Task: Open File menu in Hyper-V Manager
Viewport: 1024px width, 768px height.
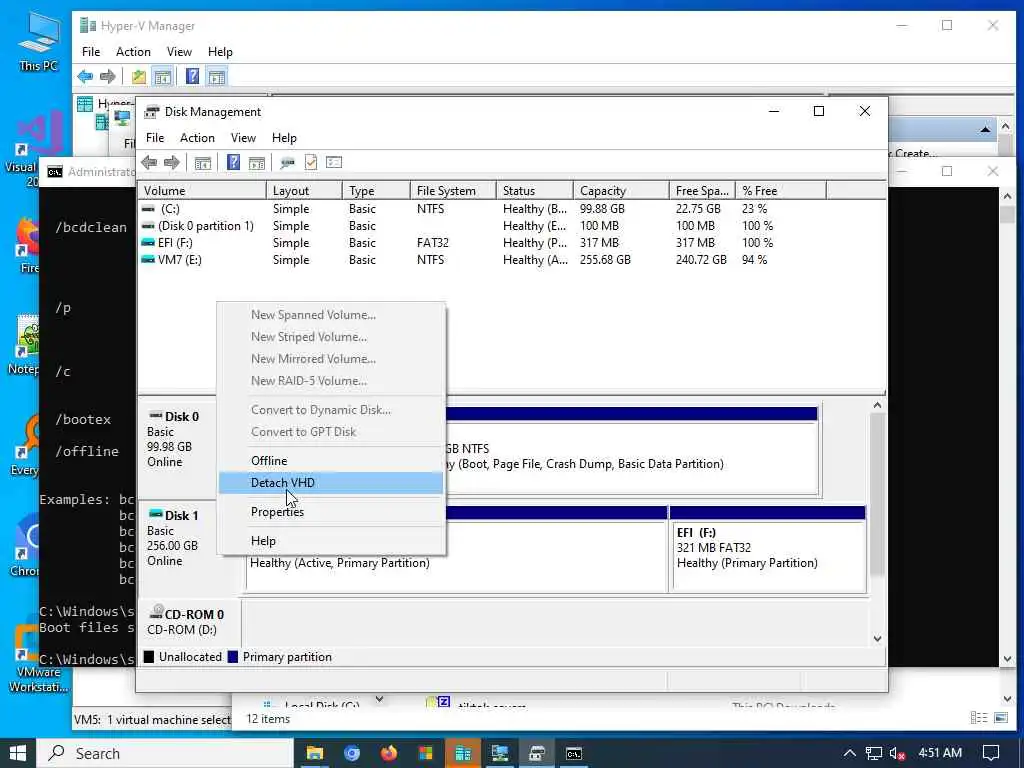Action: (91, 52)
